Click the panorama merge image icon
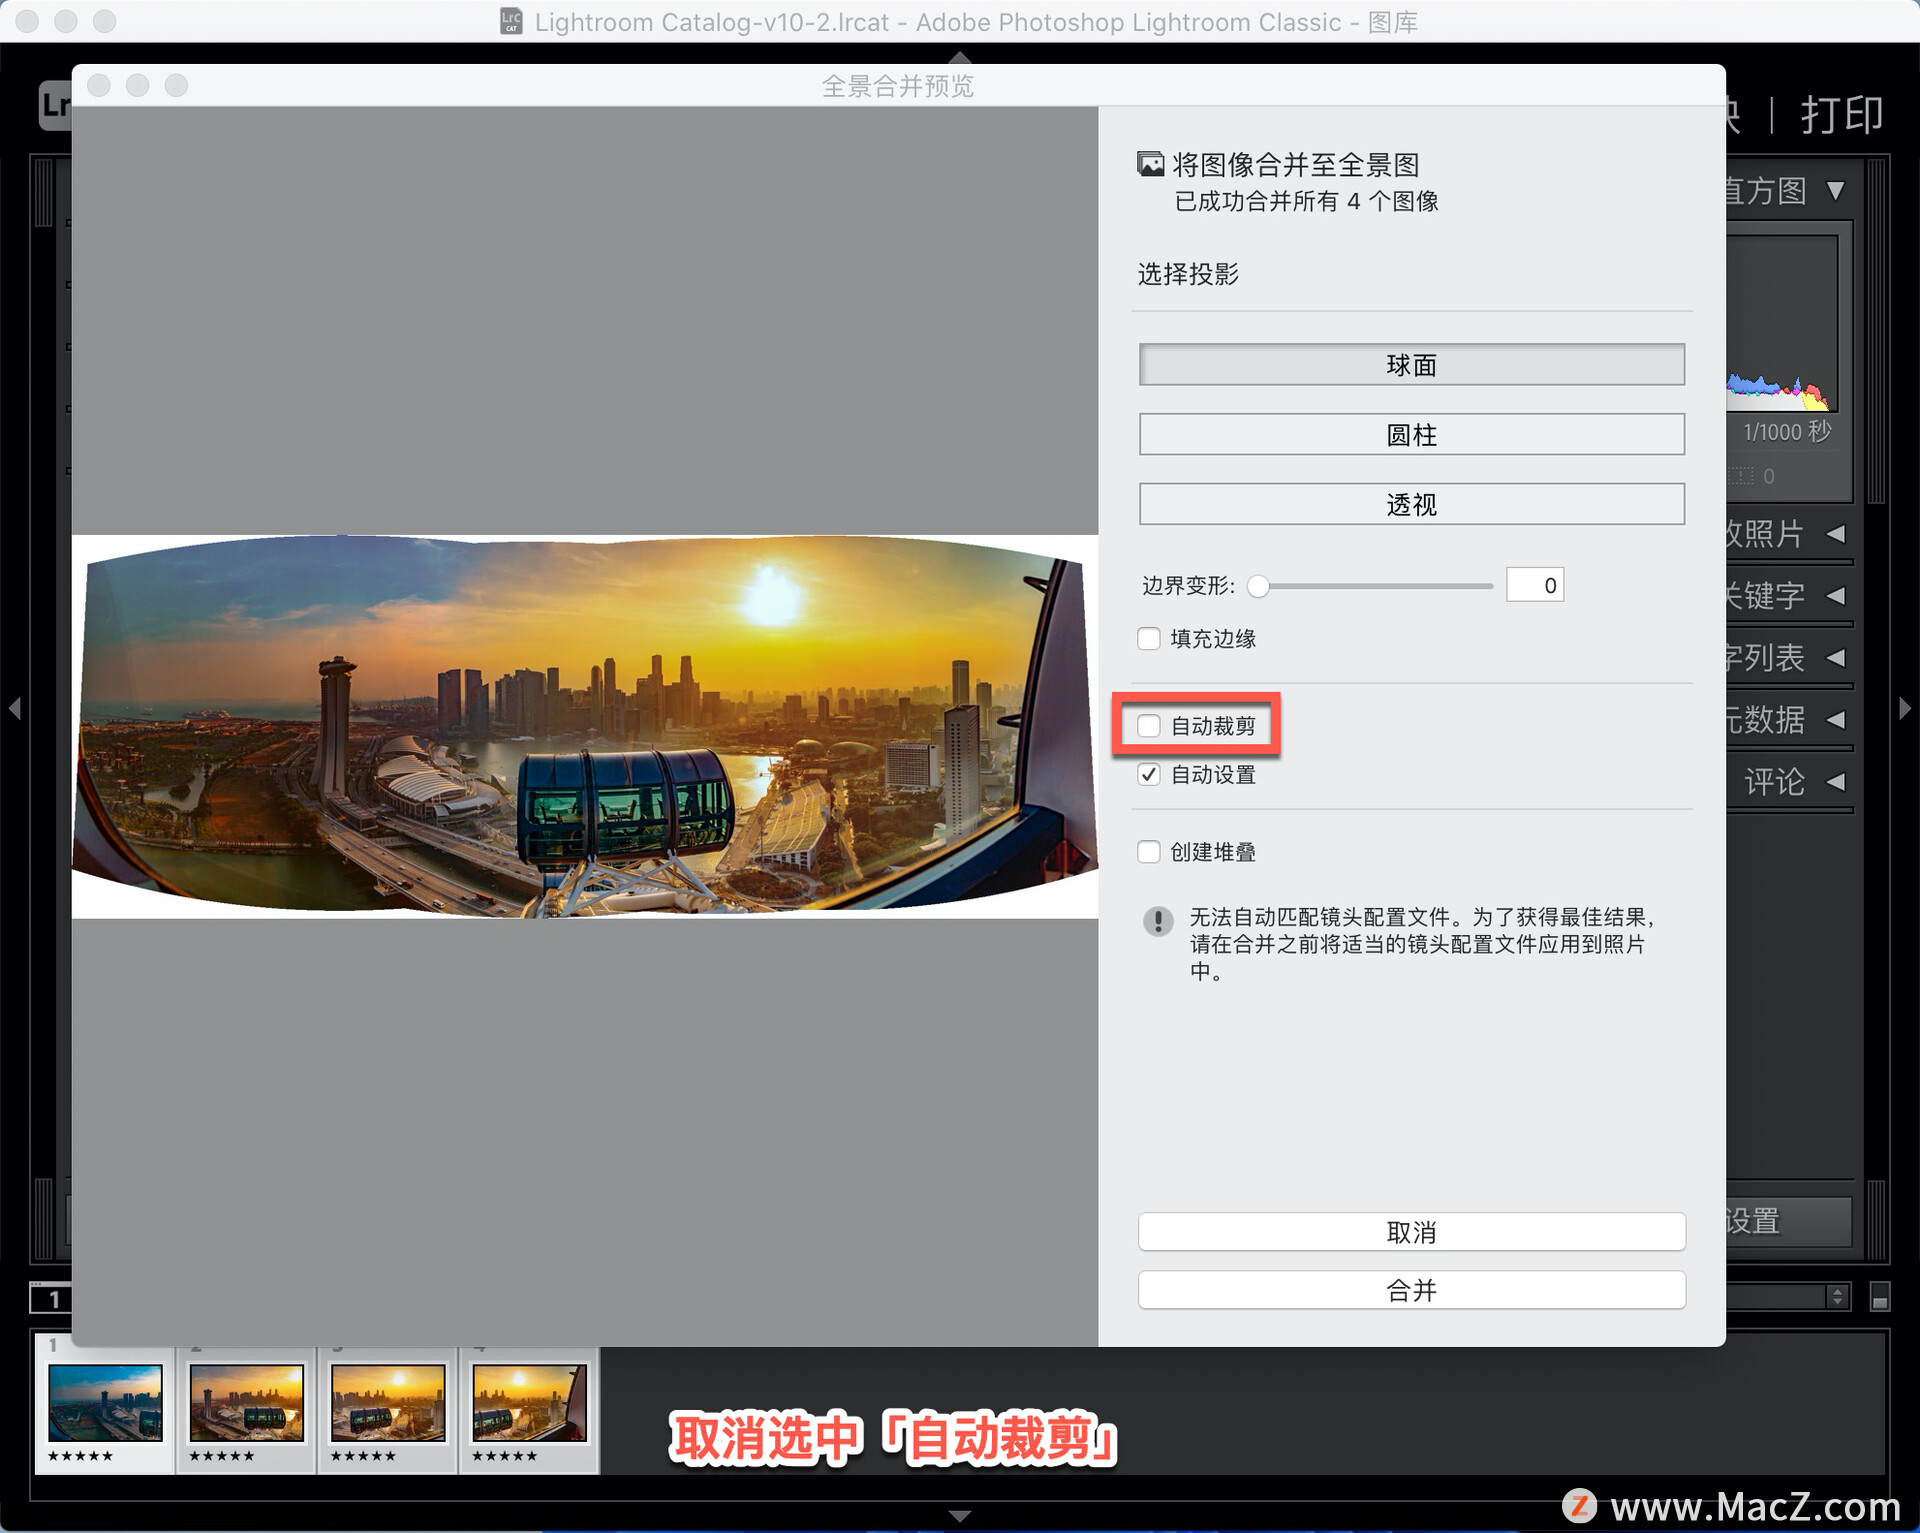The width and height of the screenshot is (1920, 1533). 1151,163
